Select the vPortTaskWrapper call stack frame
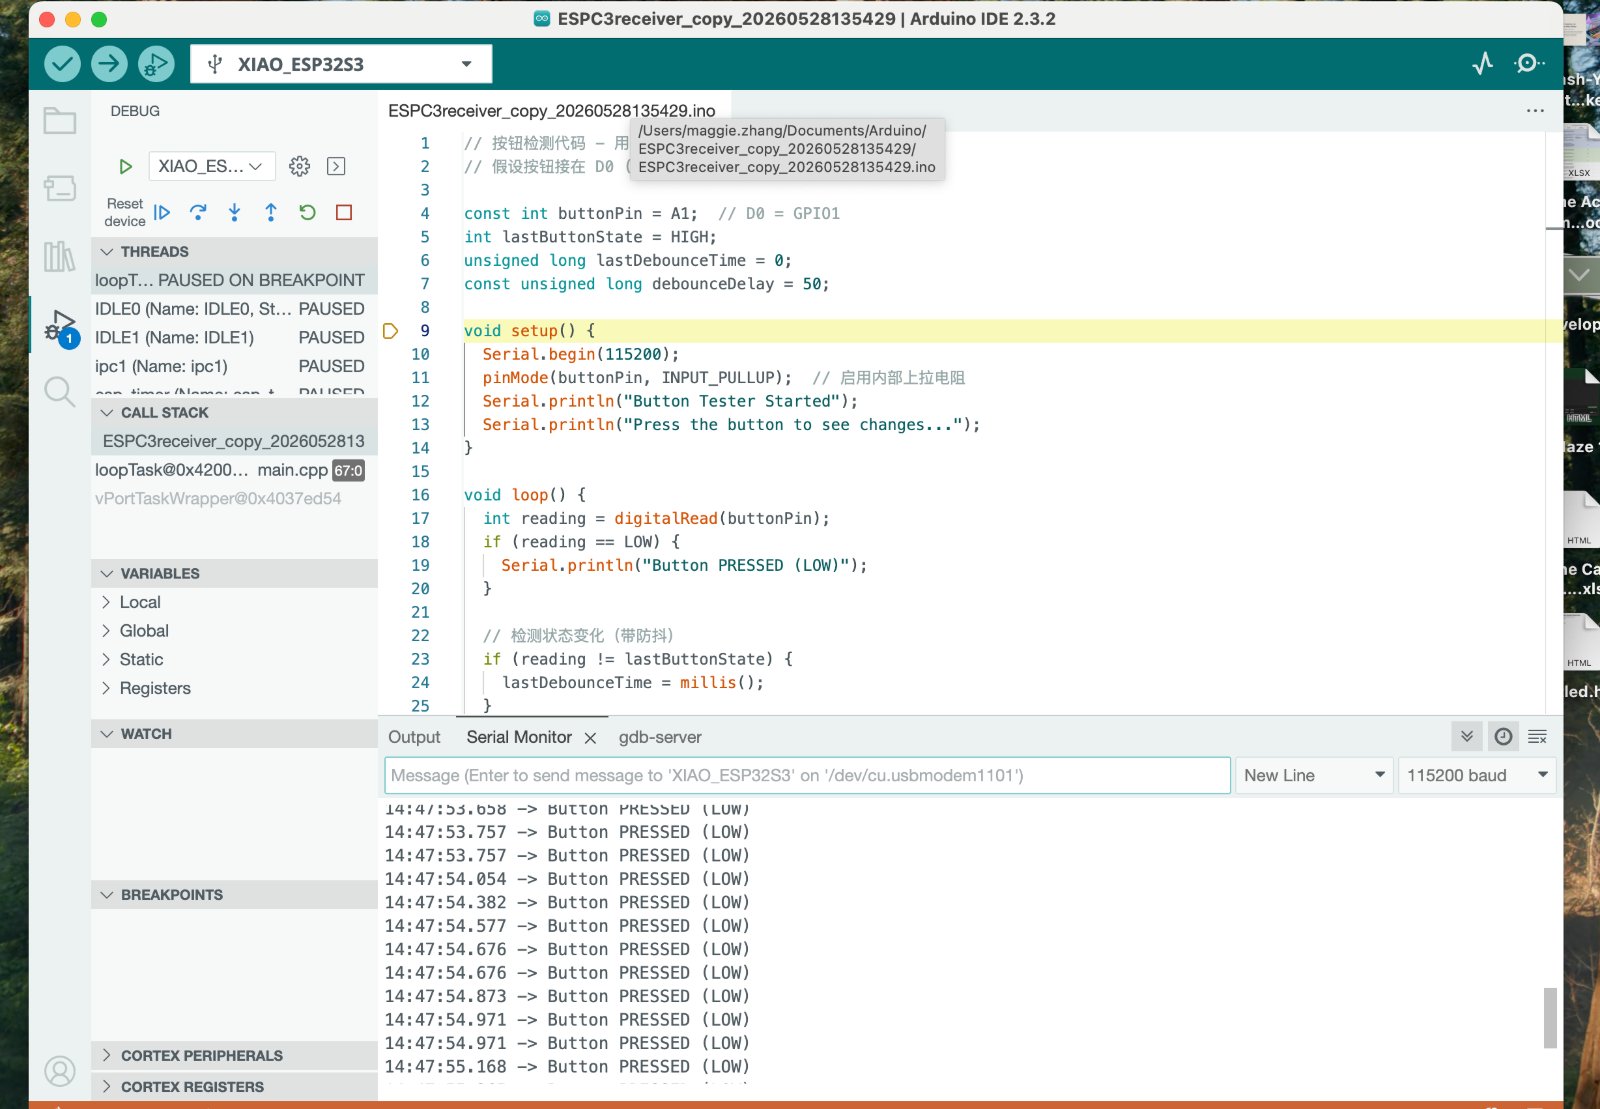The width and height of the screenshot is (1600, 1109). click(235, 499)
